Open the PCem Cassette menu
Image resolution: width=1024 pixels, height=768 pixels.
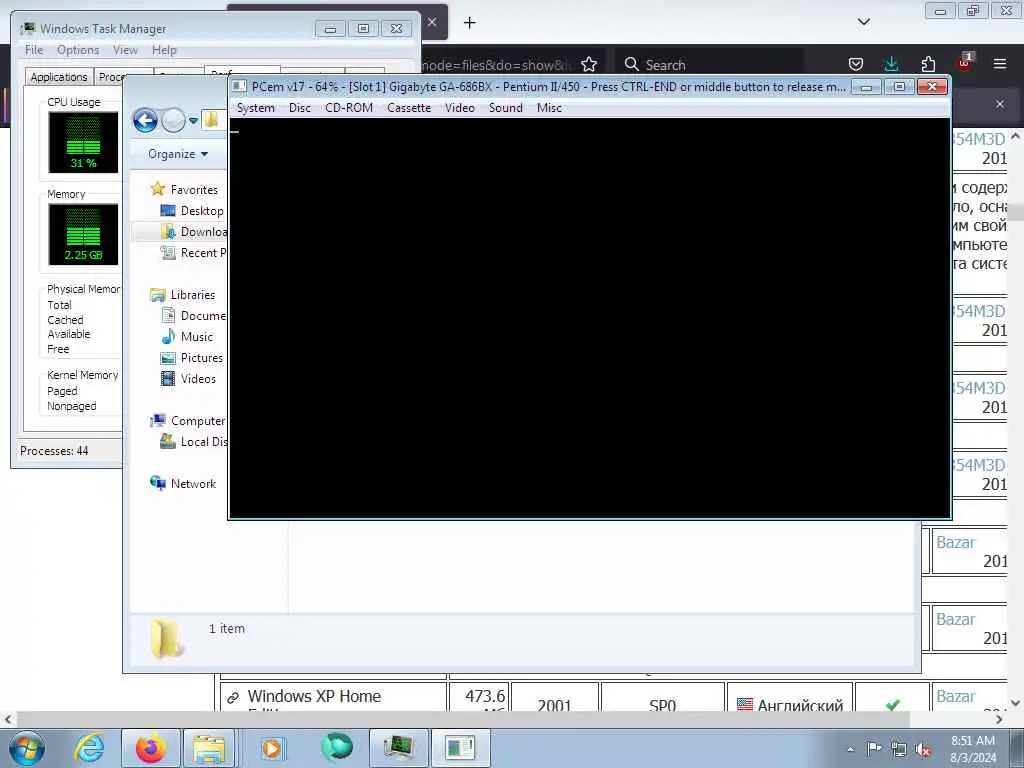click(x=409, y=108)
